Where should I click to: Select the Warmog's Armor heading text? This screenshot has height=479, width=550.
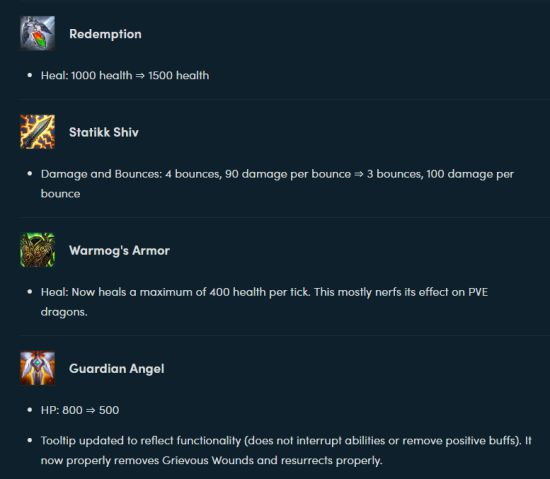coord(119,250)
